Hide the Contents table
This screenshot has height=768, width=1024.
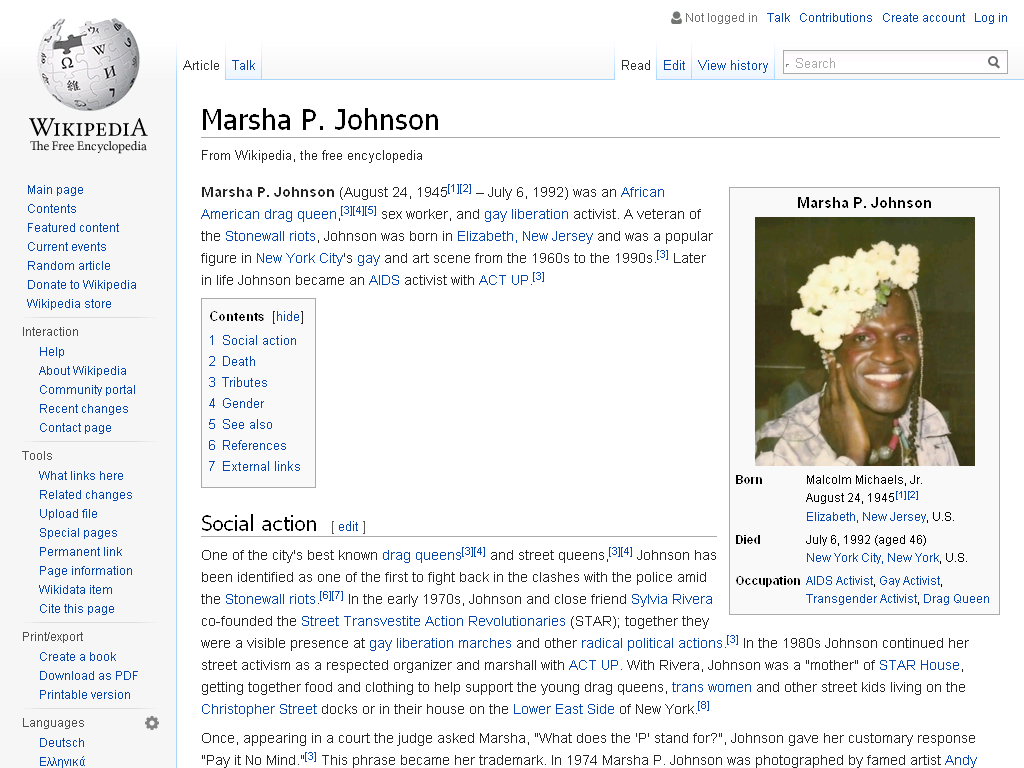click(288, 317)
